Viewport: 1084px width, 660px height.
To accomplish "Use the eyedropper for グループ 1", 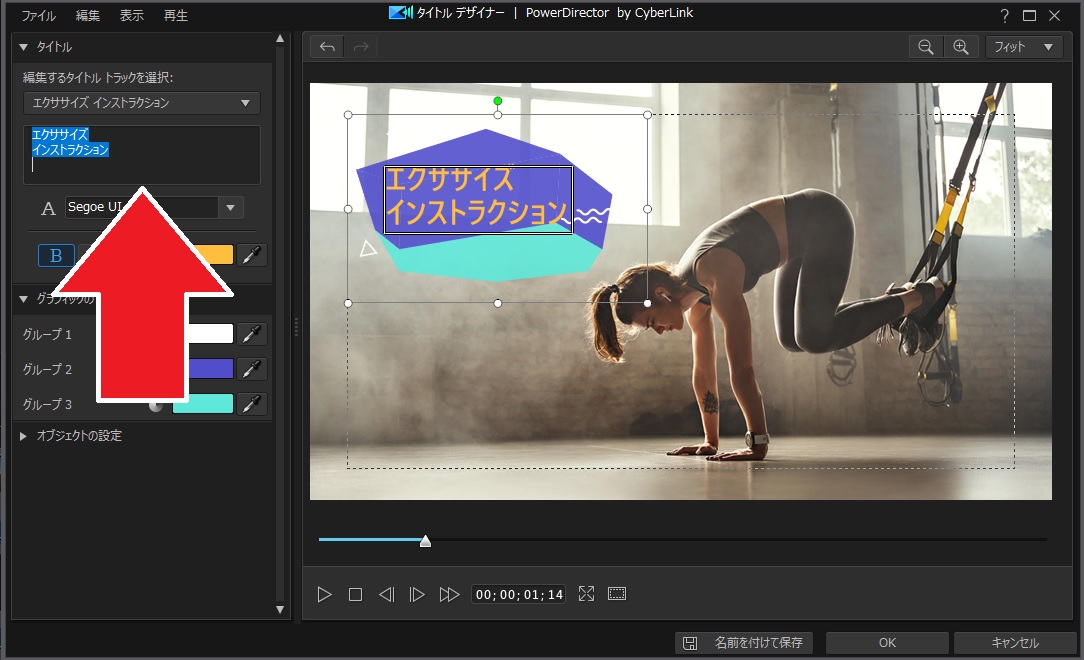I will [252, 334].
